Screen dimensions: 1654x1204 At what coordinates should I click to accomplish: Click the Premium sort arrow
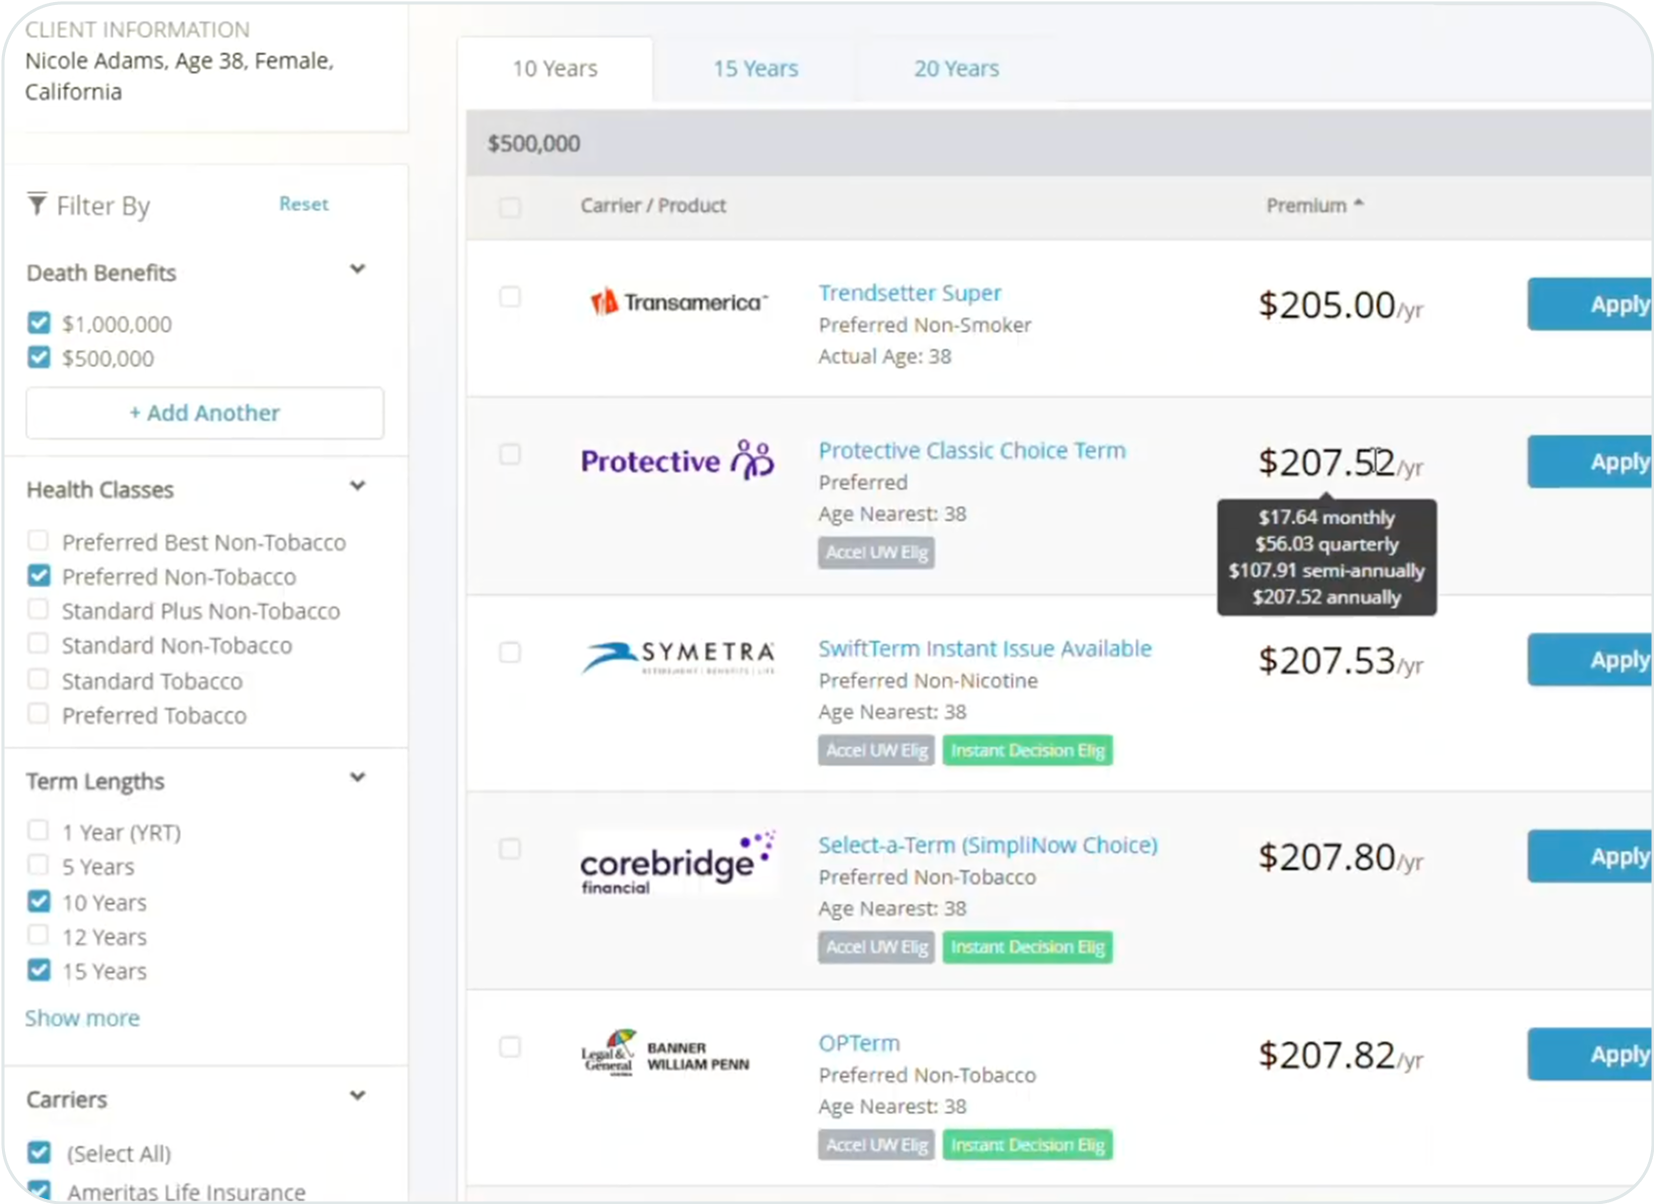click(x=1358, y=204)
